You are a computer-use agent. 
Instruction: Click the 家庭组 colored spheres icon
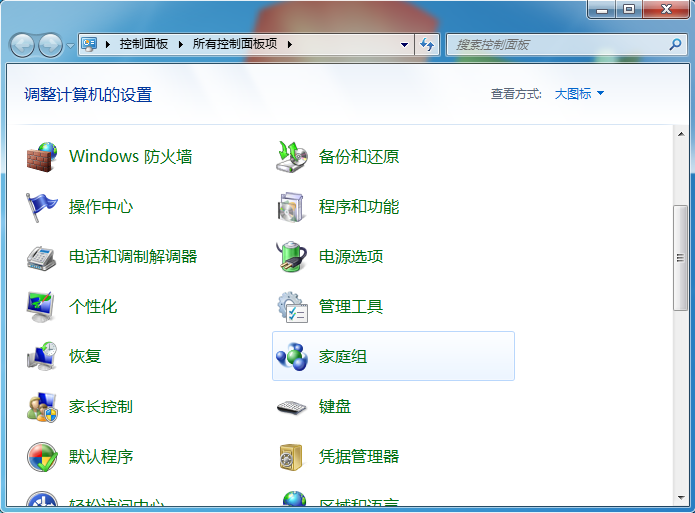[x=292, y=356]
